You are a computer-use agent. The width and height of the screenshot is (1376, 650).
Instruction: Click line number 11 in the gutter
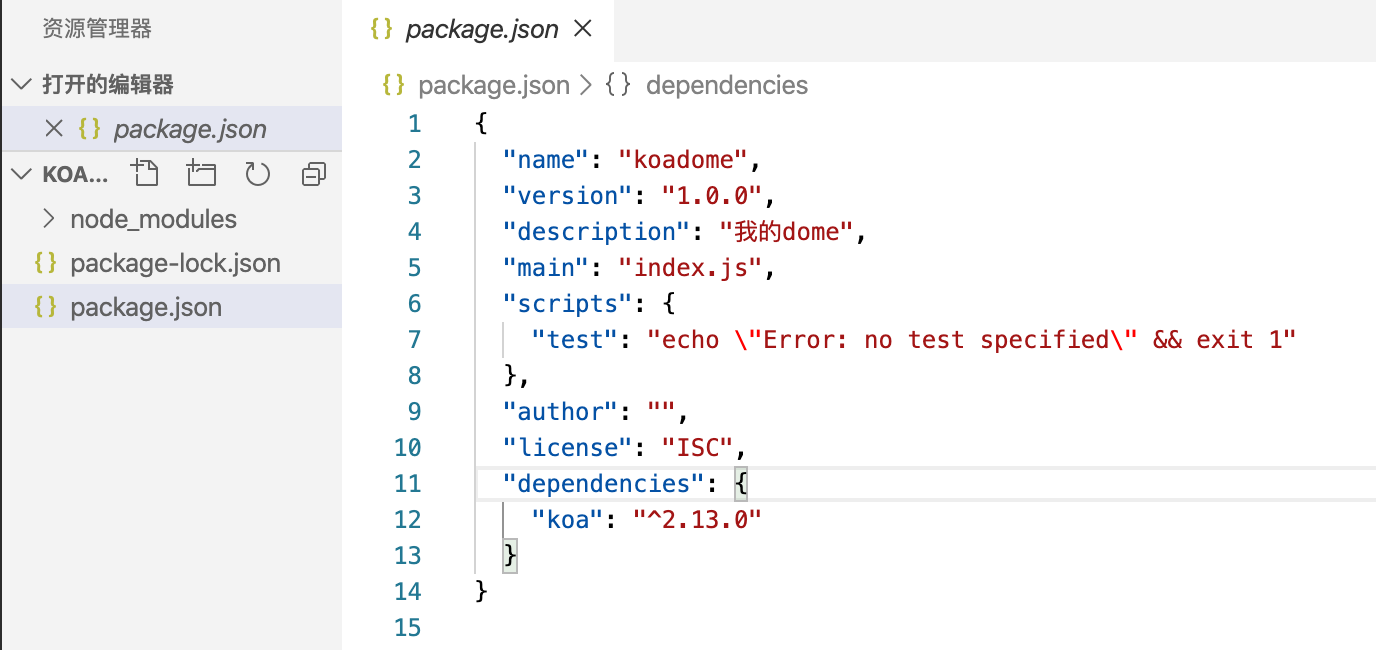click(408, 484)
